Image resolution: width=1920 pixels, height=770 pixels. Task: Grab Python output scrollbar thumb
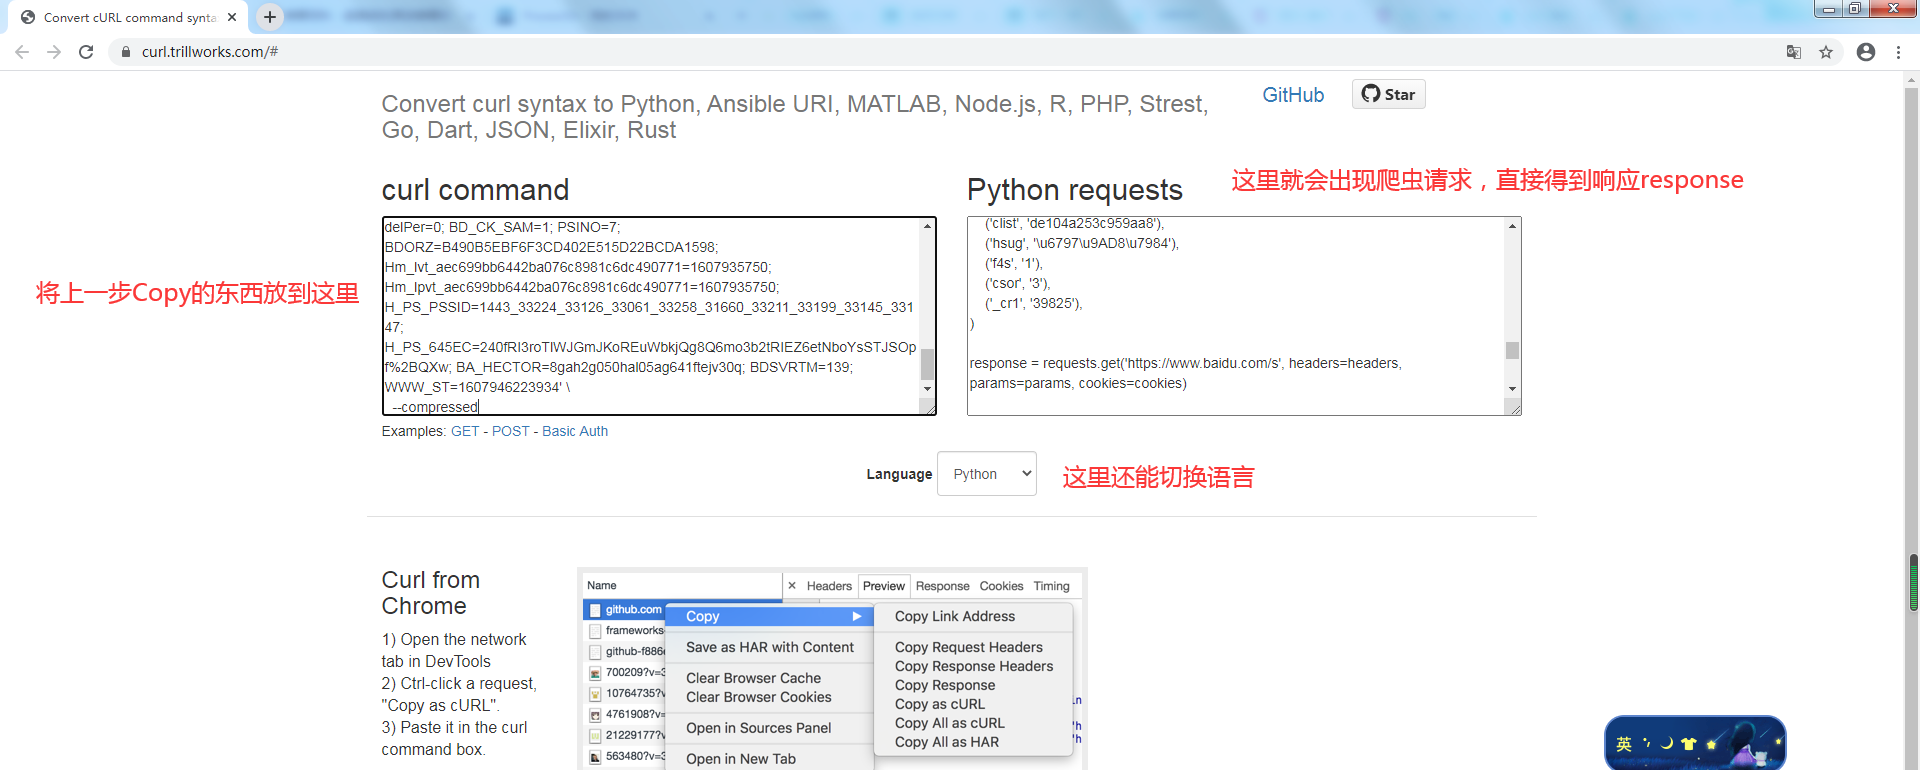pyautogui.click(x=1512, y=350)
